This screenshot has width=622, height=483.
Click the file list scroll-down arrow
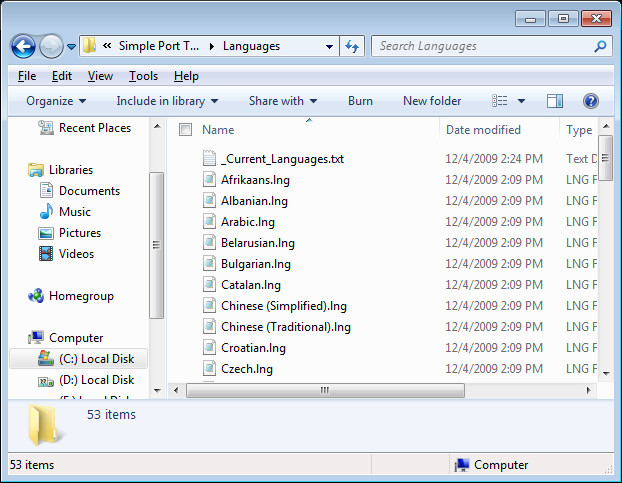(x=606, y=374)
